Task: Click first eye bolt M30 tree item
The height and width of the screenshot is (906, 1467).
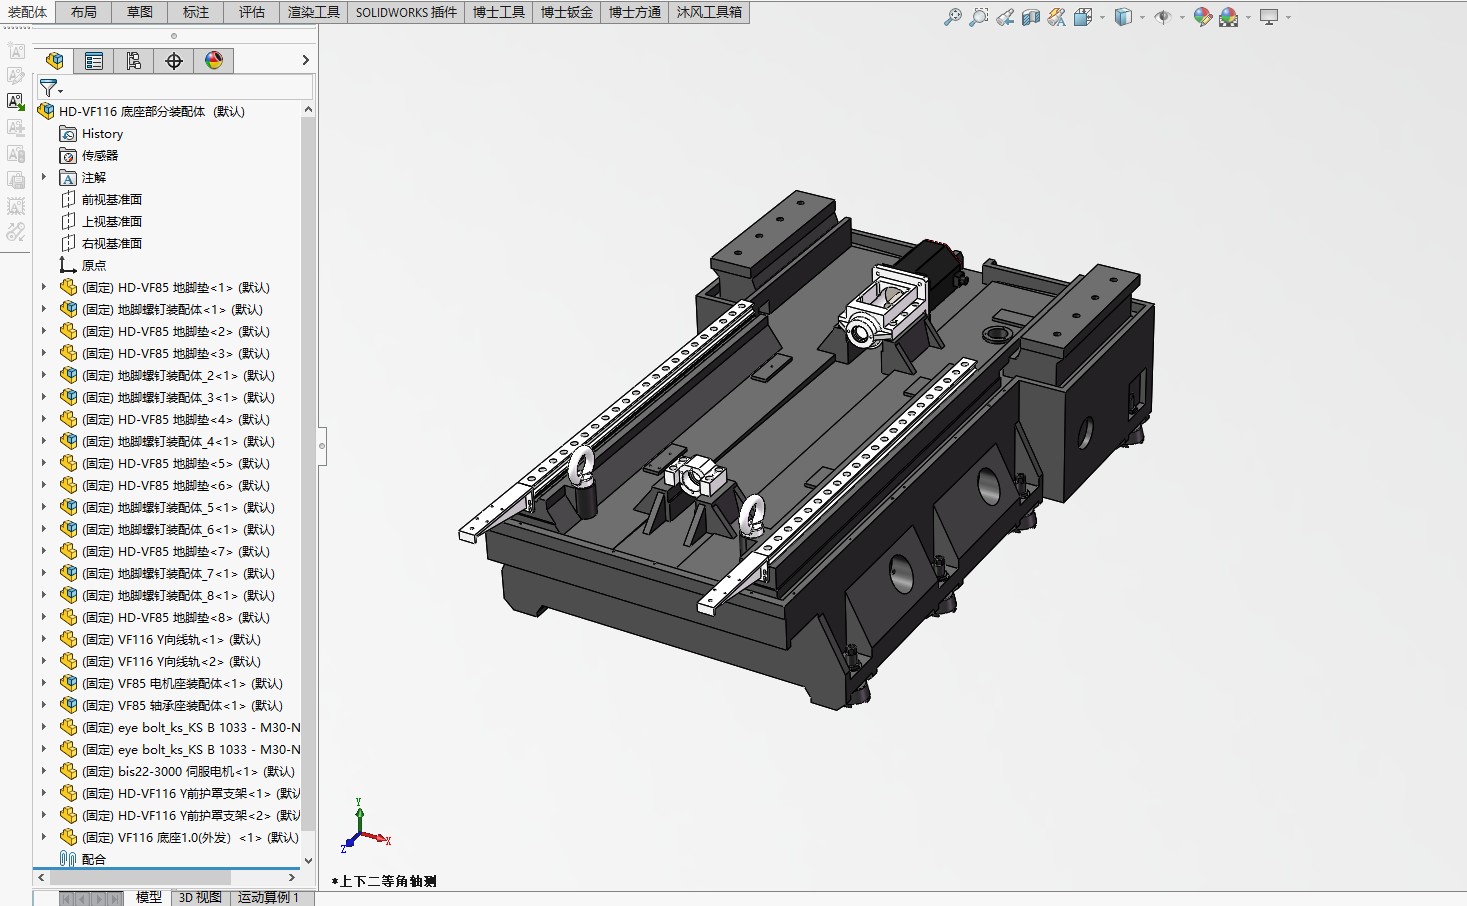Action: click(x=180, y=728)
